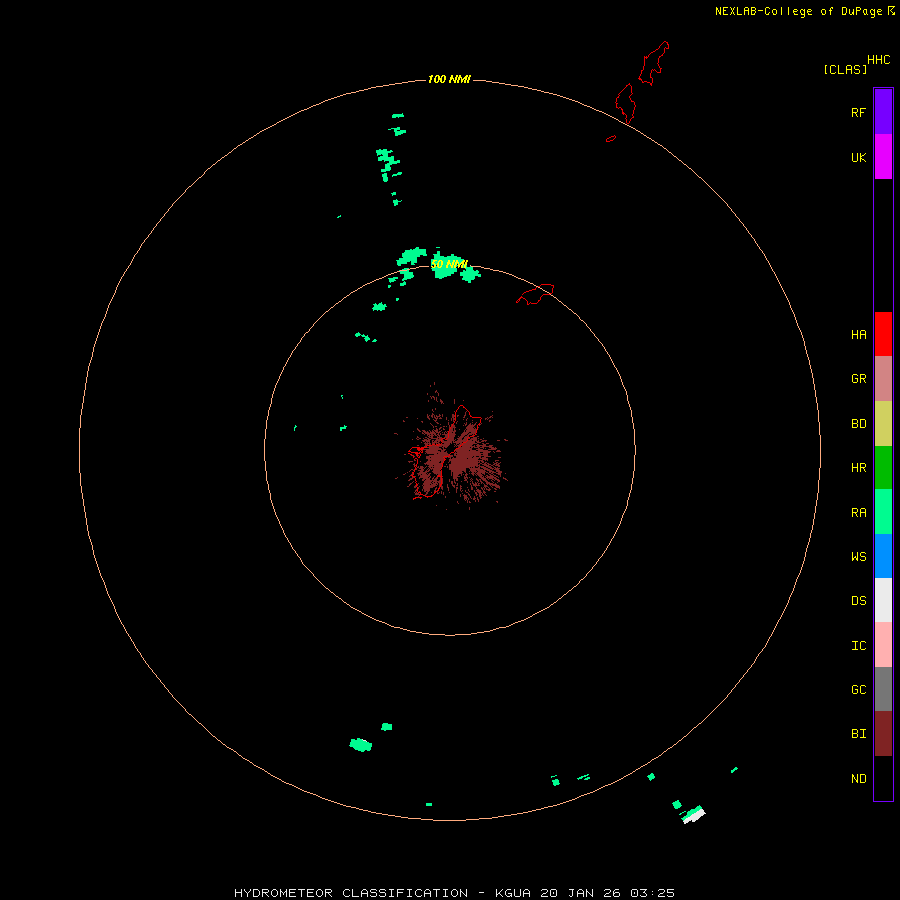Click the brown biological echo cluster at radar center
This screenshot has height=900, width=900.
tap(452, 453)
